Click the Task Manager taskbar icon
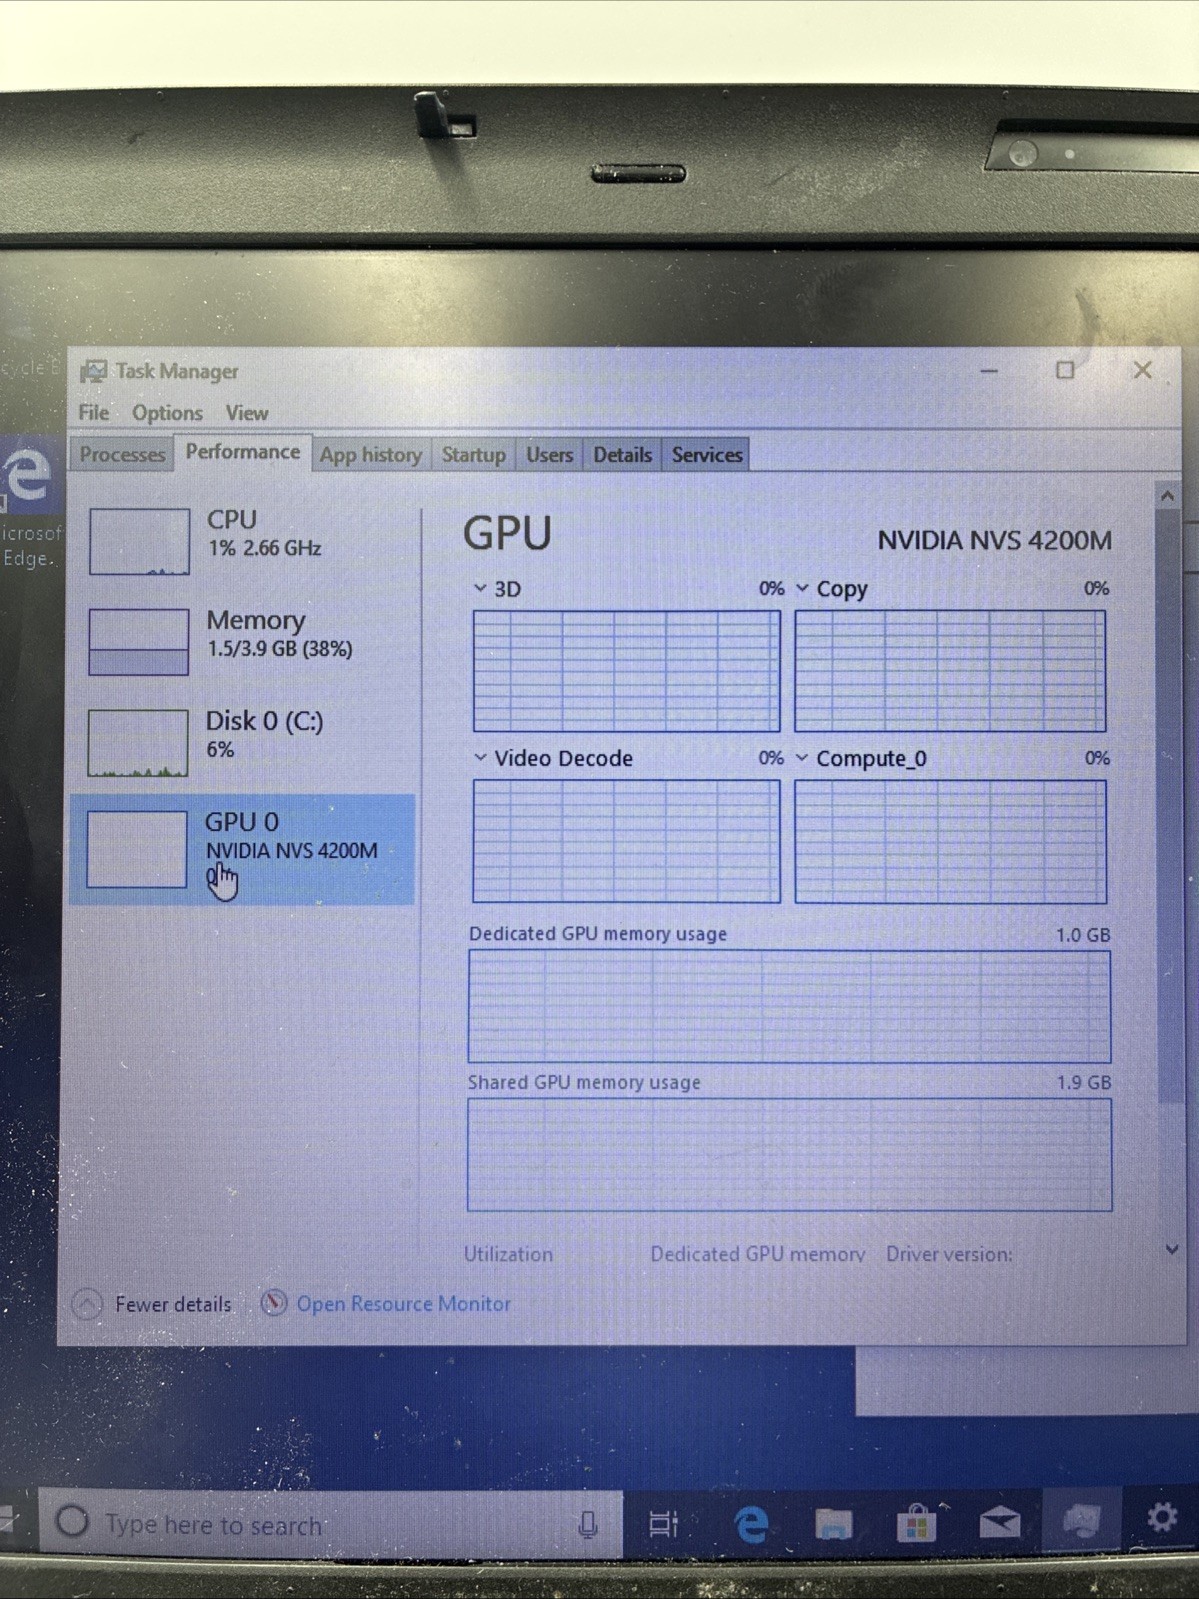The image size is (1199, 1599). click(x=1081, y=1522)
